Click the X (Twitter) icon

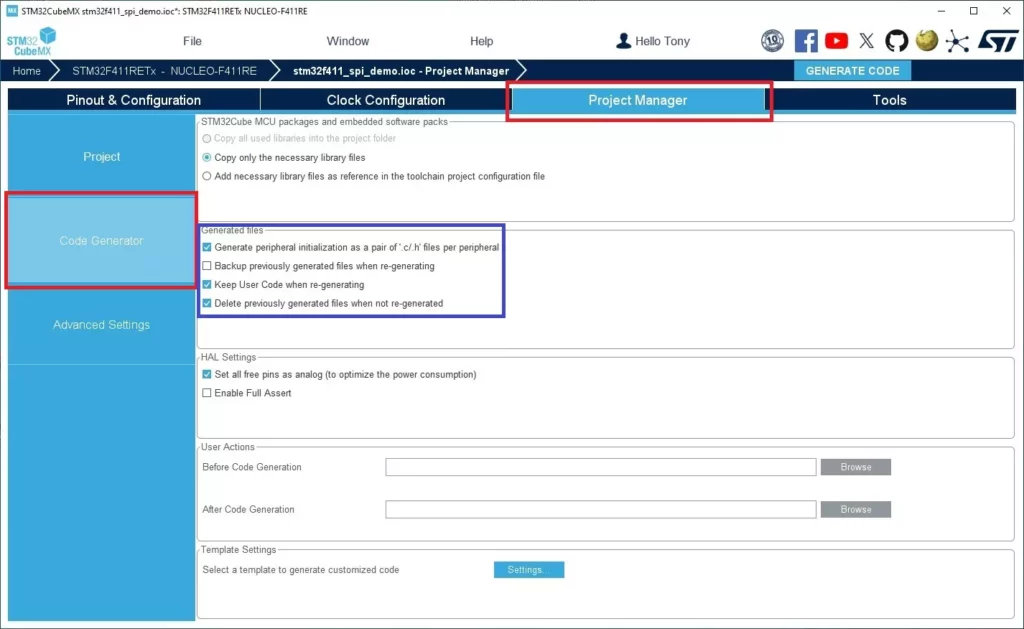(x=866, y=41)
